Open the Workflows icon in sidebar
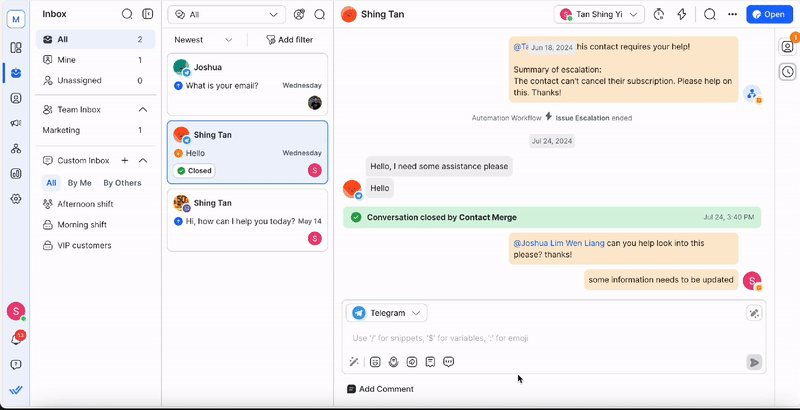The image size is (800, 410). 16,148
